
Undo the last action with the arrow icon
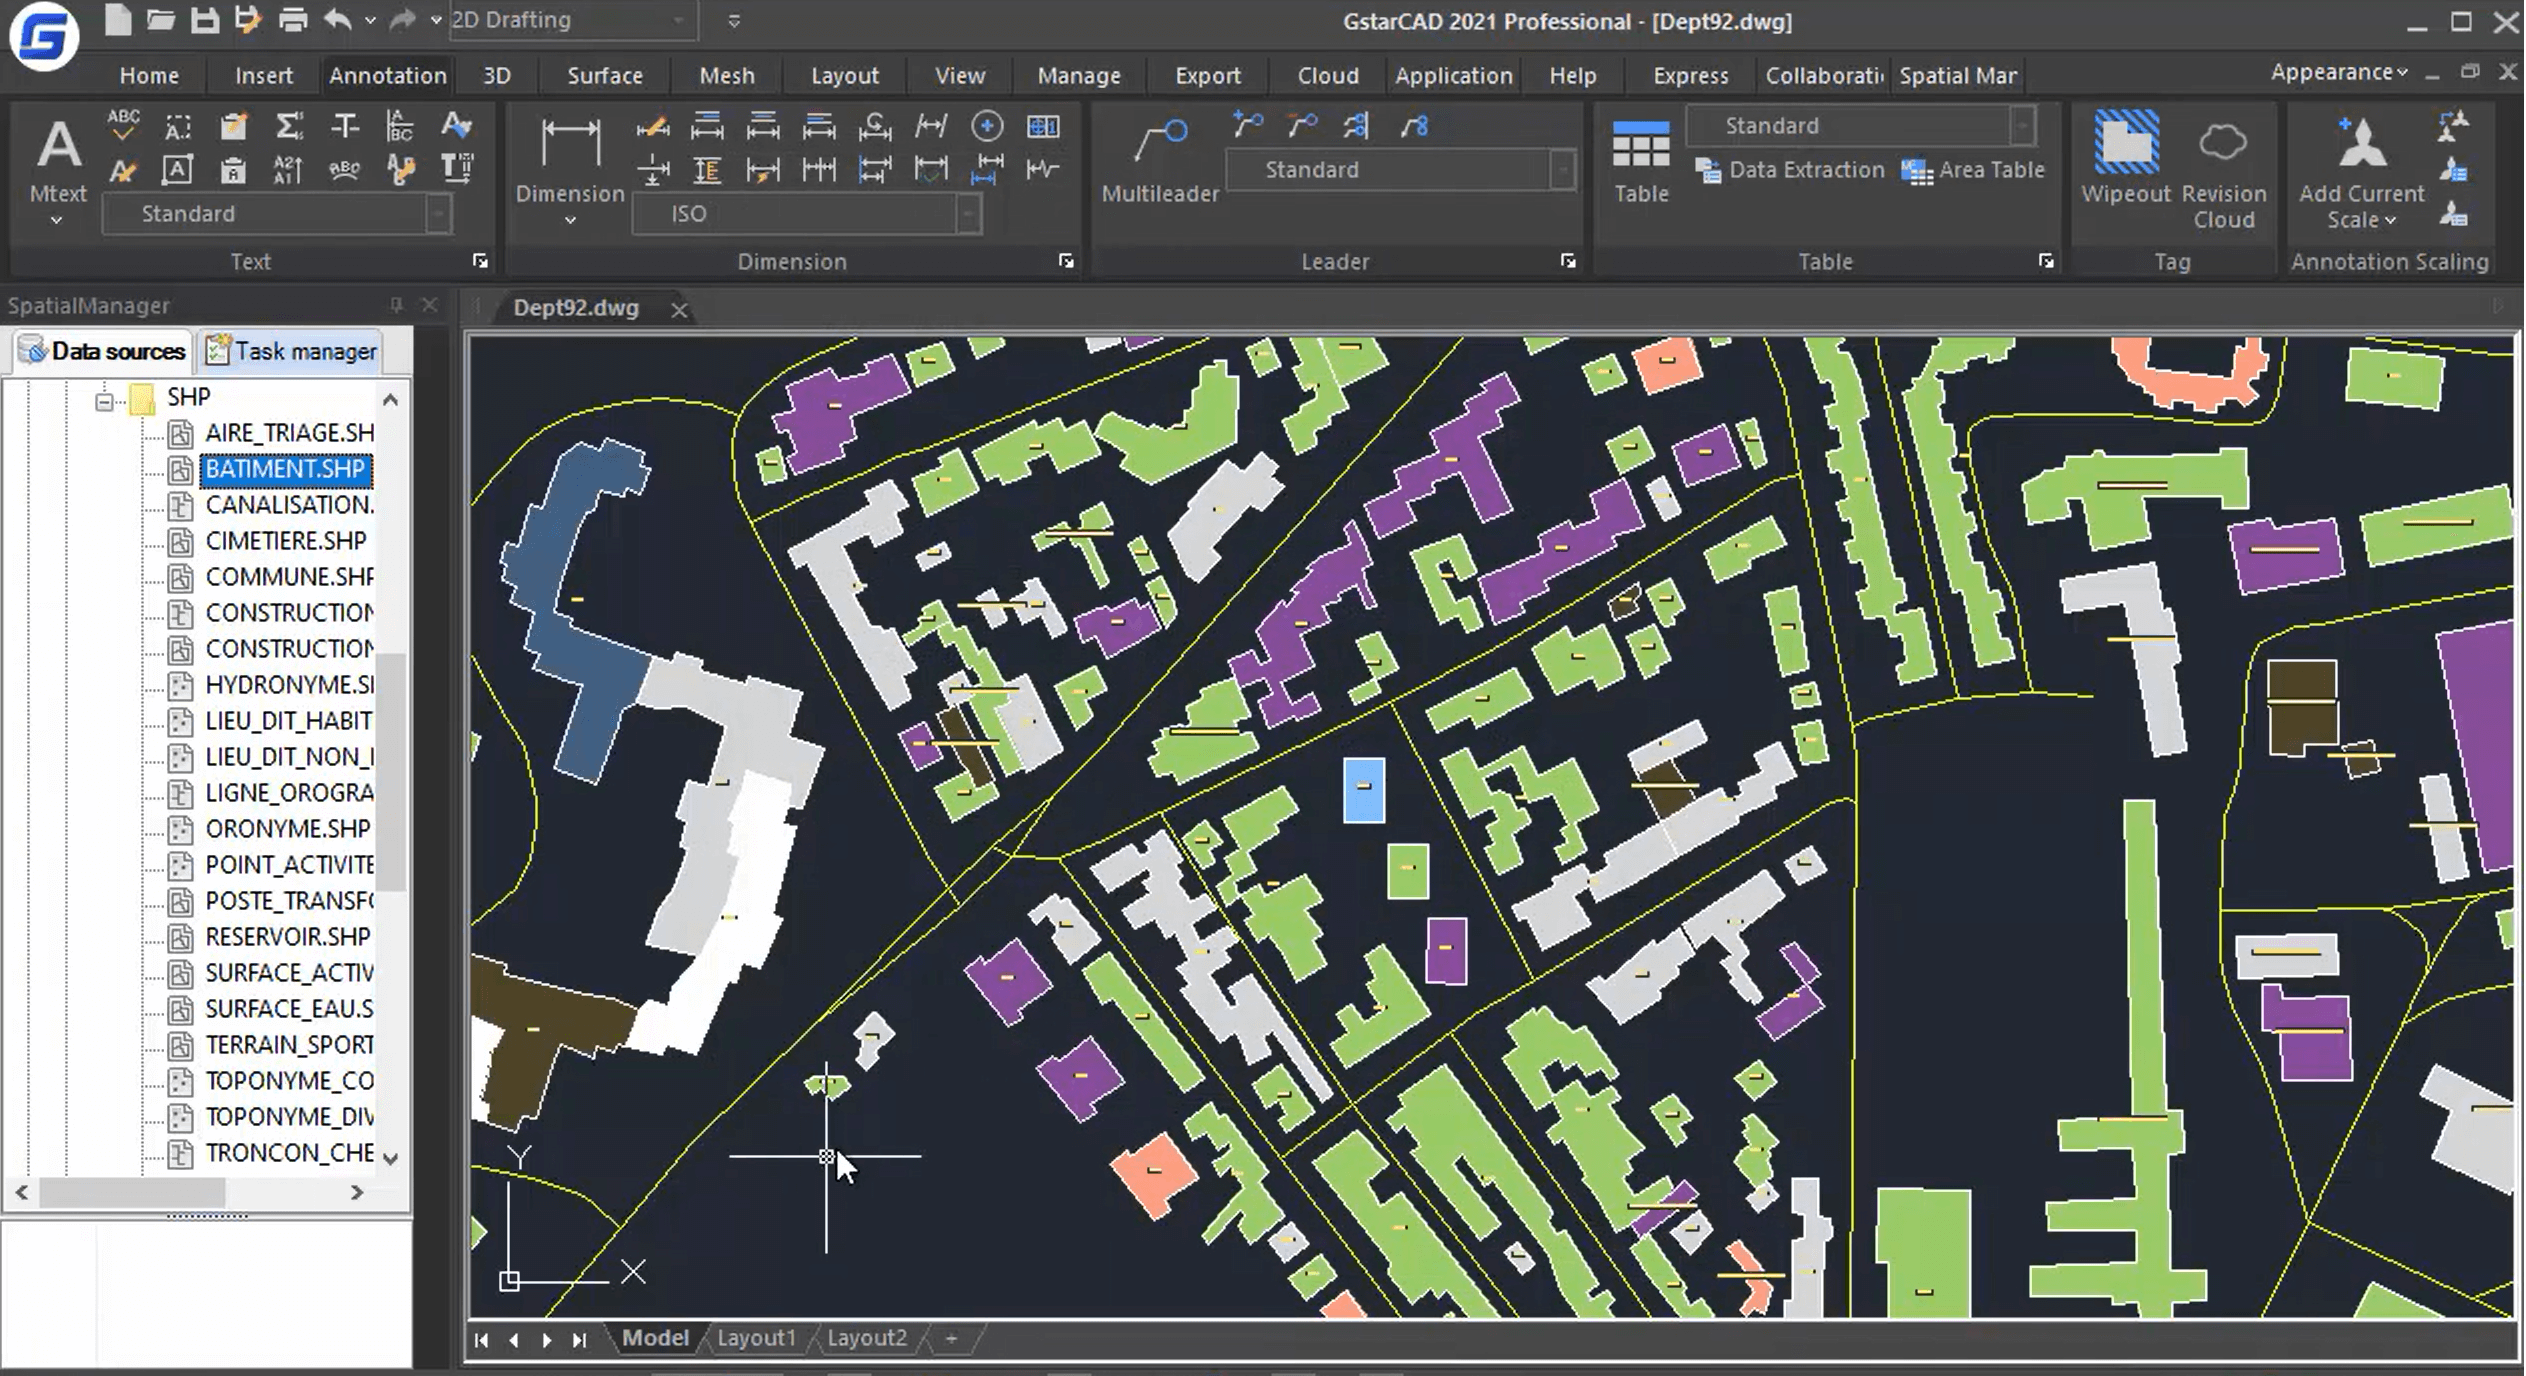tap(337, 20)
